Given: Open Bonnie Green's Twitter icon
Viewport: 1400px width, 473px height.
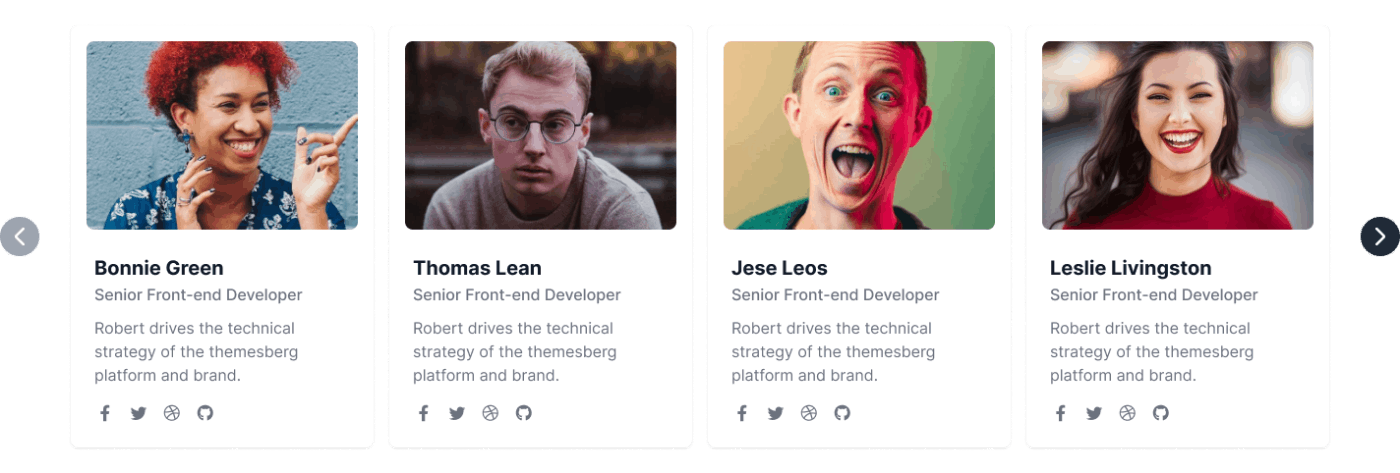Looking at the screenshot, I should [138, 413].
